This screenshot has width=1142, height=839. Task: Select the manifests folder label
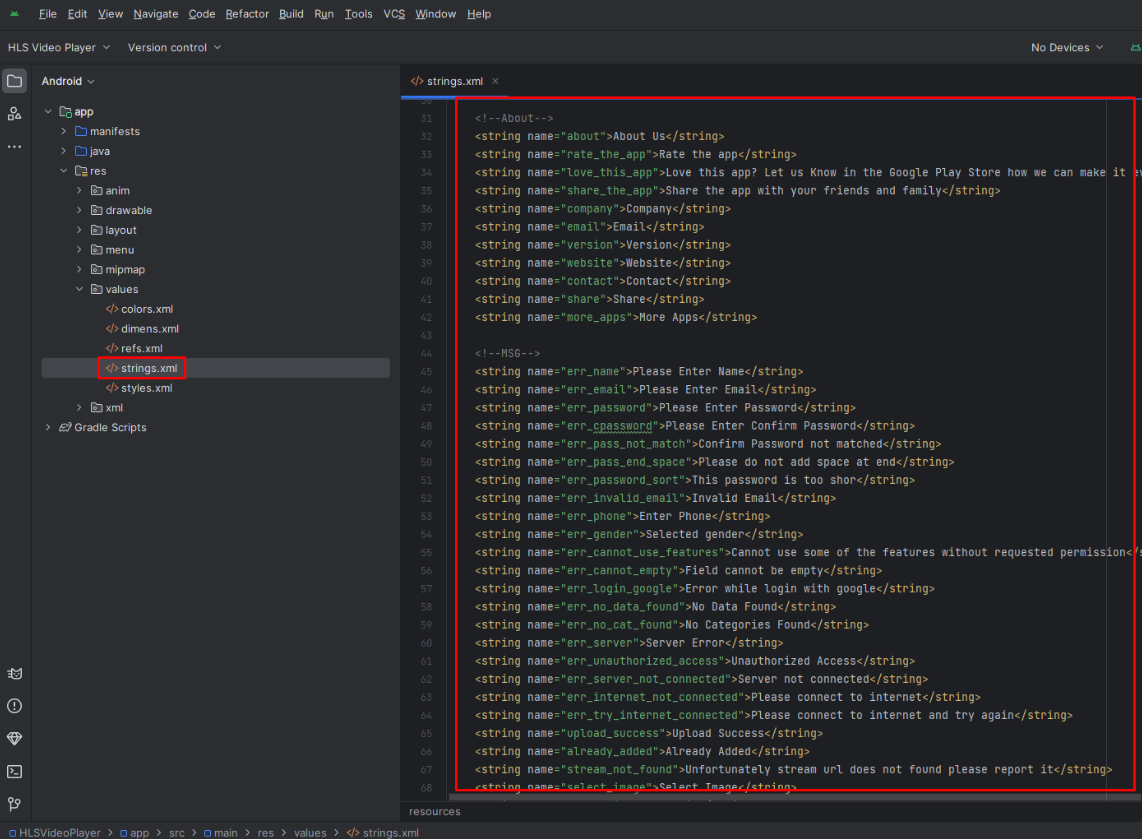click(115, 131)
